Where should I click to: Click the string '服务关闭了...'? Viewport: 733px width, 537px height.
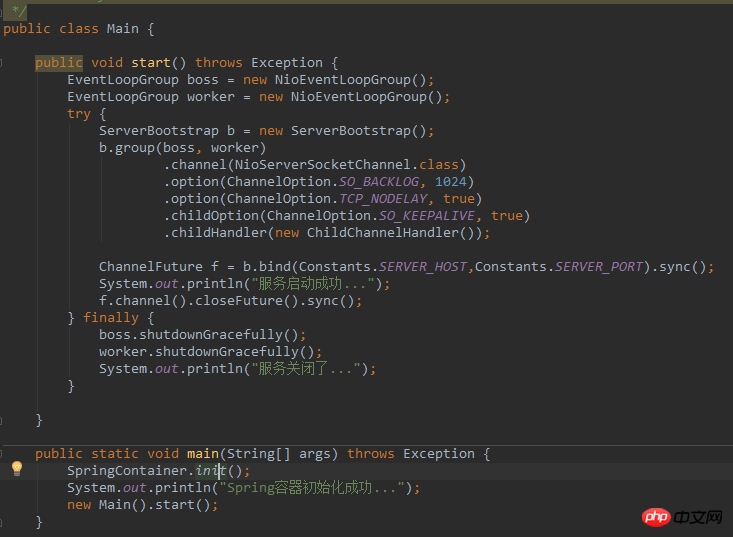[306, 369]
